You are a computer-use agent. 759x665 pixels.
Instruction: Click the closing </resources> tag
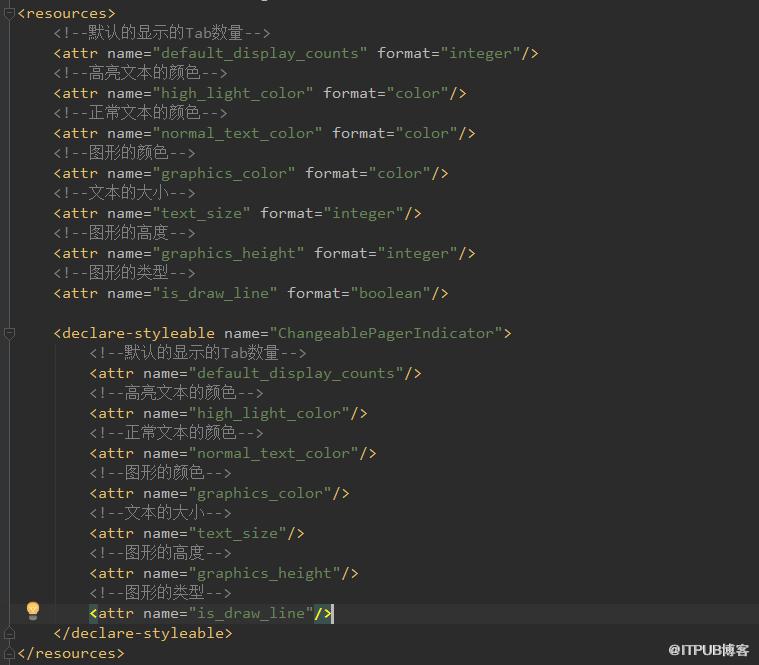(71, 653)
